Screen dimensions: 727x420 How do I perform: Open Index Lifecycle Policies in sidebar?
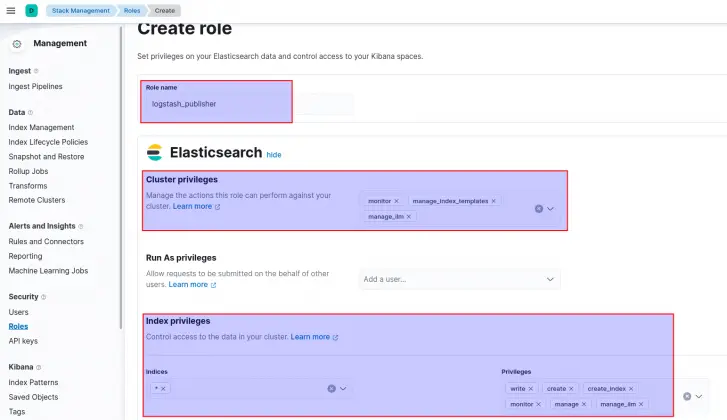[x=48, y=142]
